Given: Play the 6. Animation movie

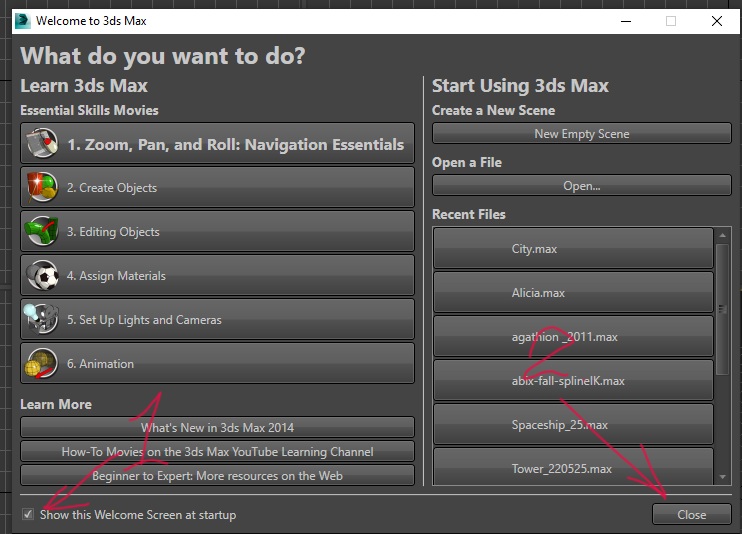Looking at the screenshot, I should point(217,364).
